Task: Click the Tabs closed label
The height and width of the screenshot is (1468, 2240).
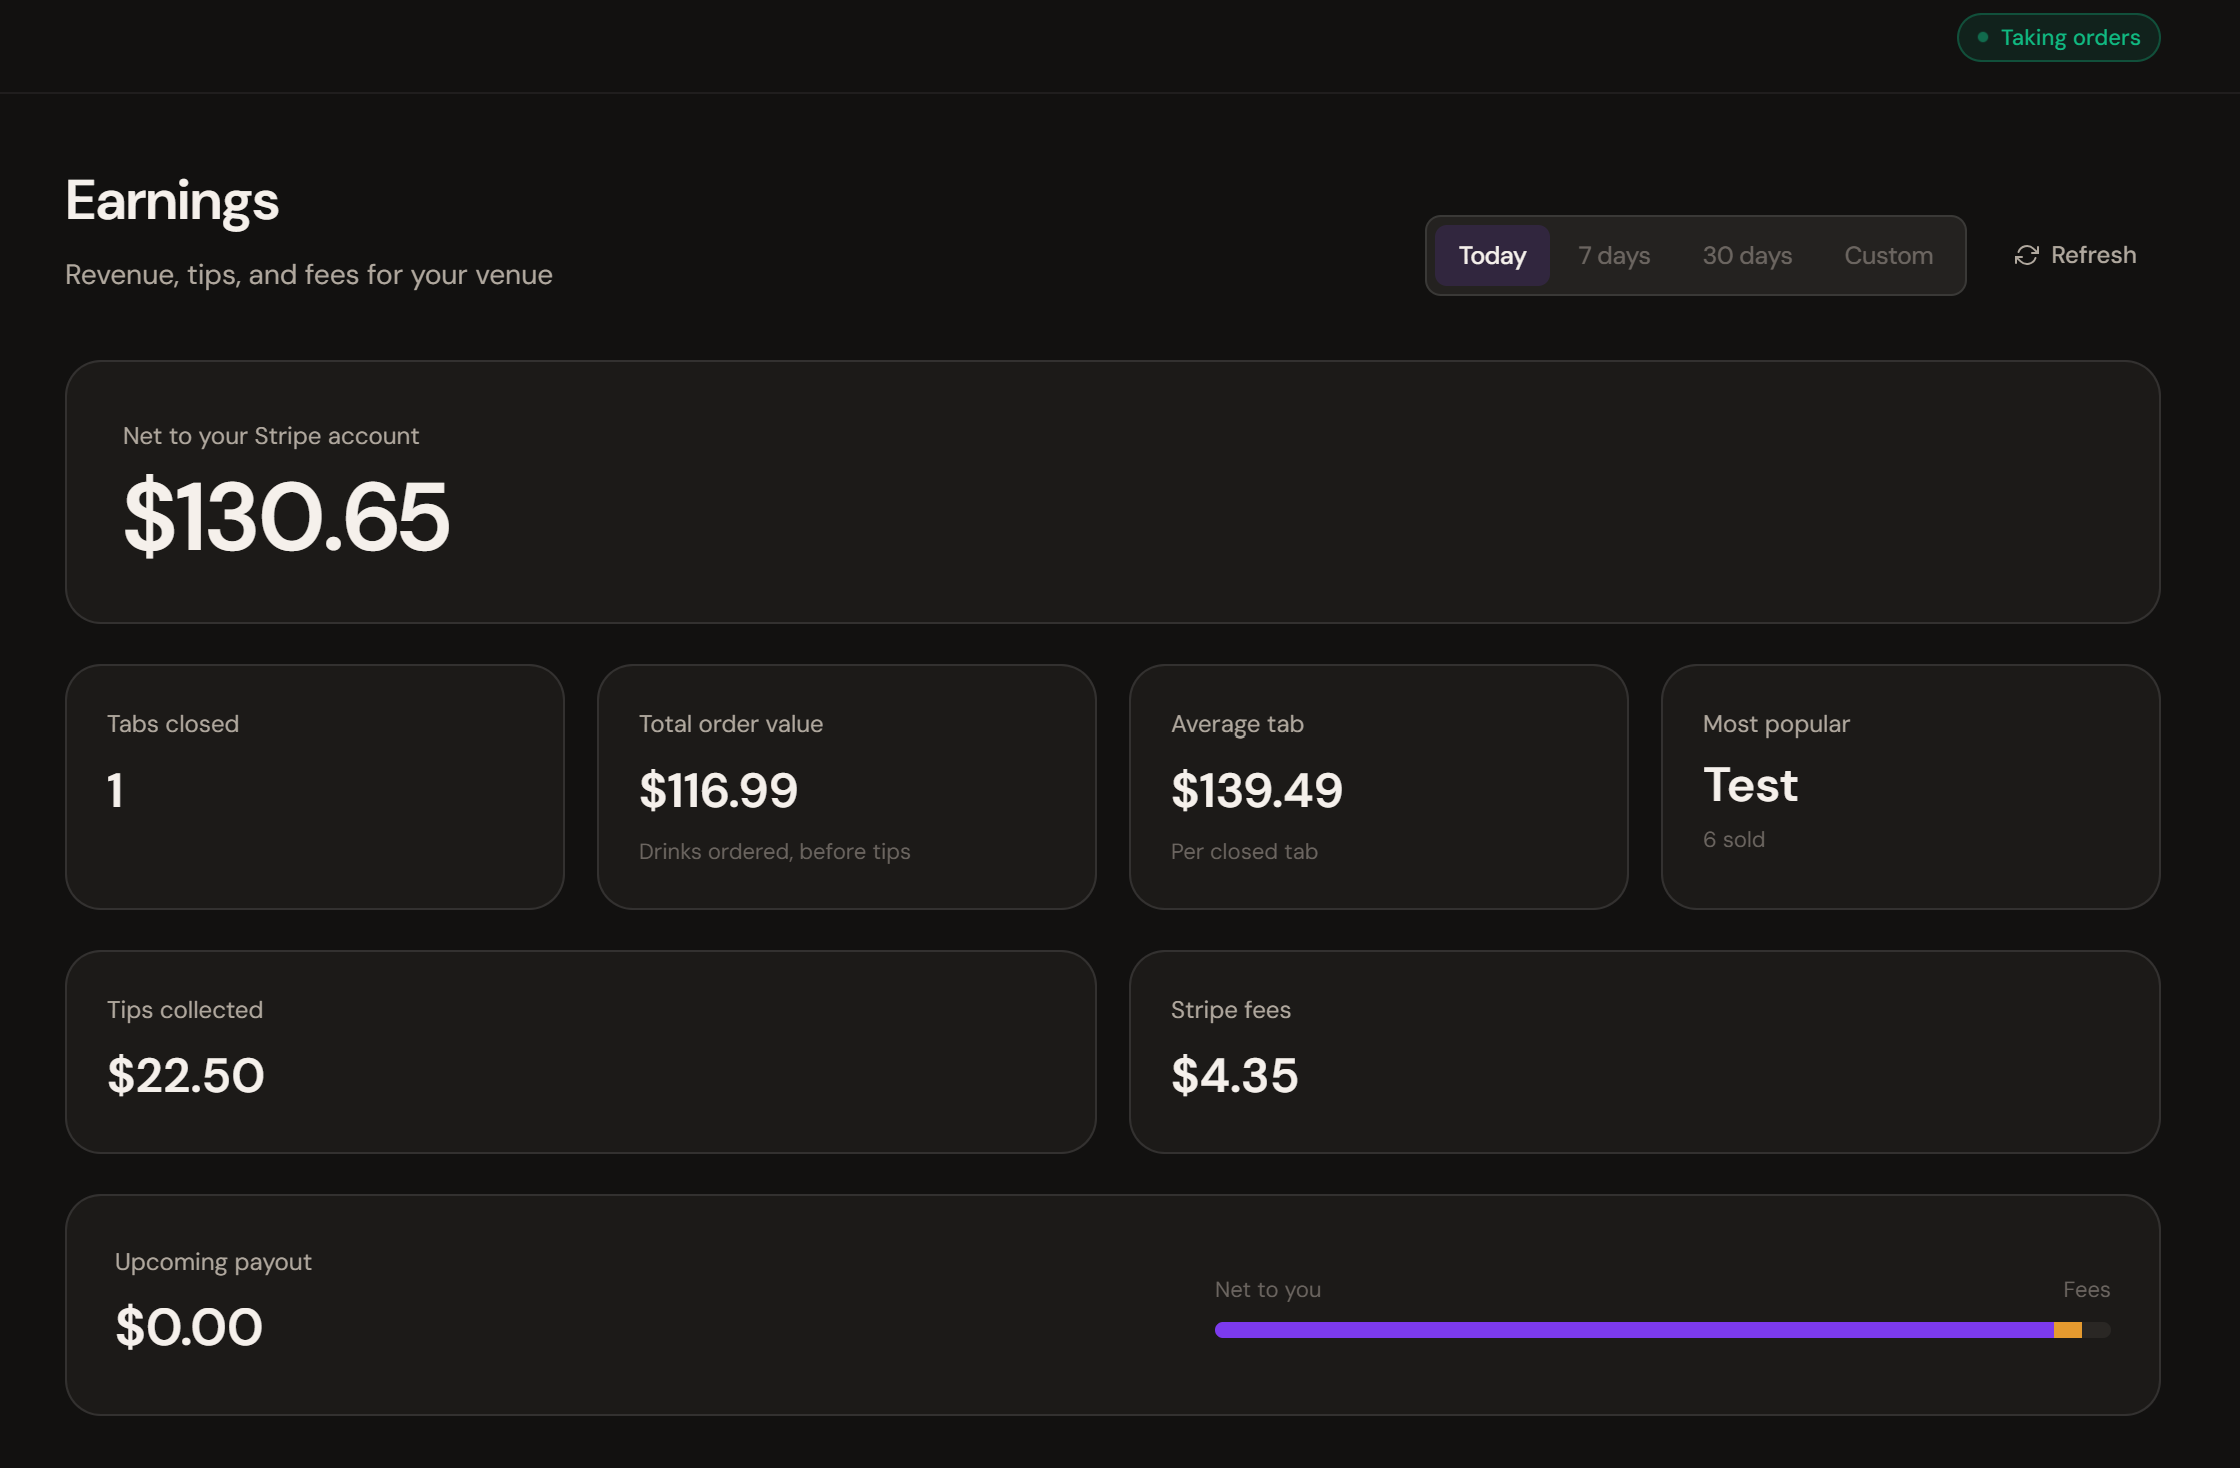Action: click(173, 724)
